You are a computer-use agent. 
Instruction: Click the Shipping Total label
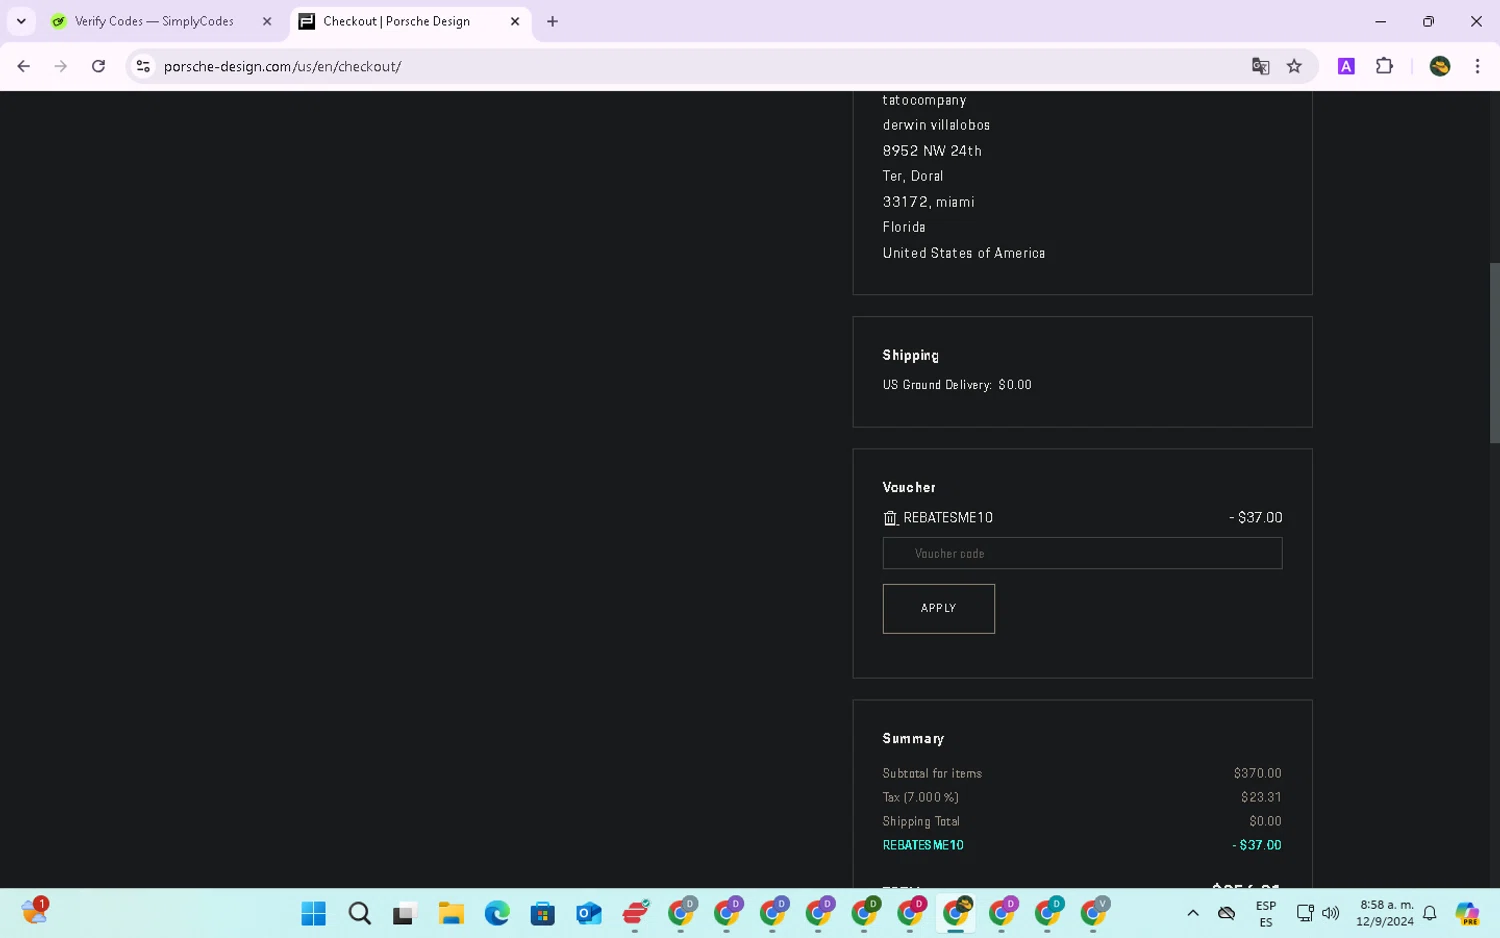point(921,821)
